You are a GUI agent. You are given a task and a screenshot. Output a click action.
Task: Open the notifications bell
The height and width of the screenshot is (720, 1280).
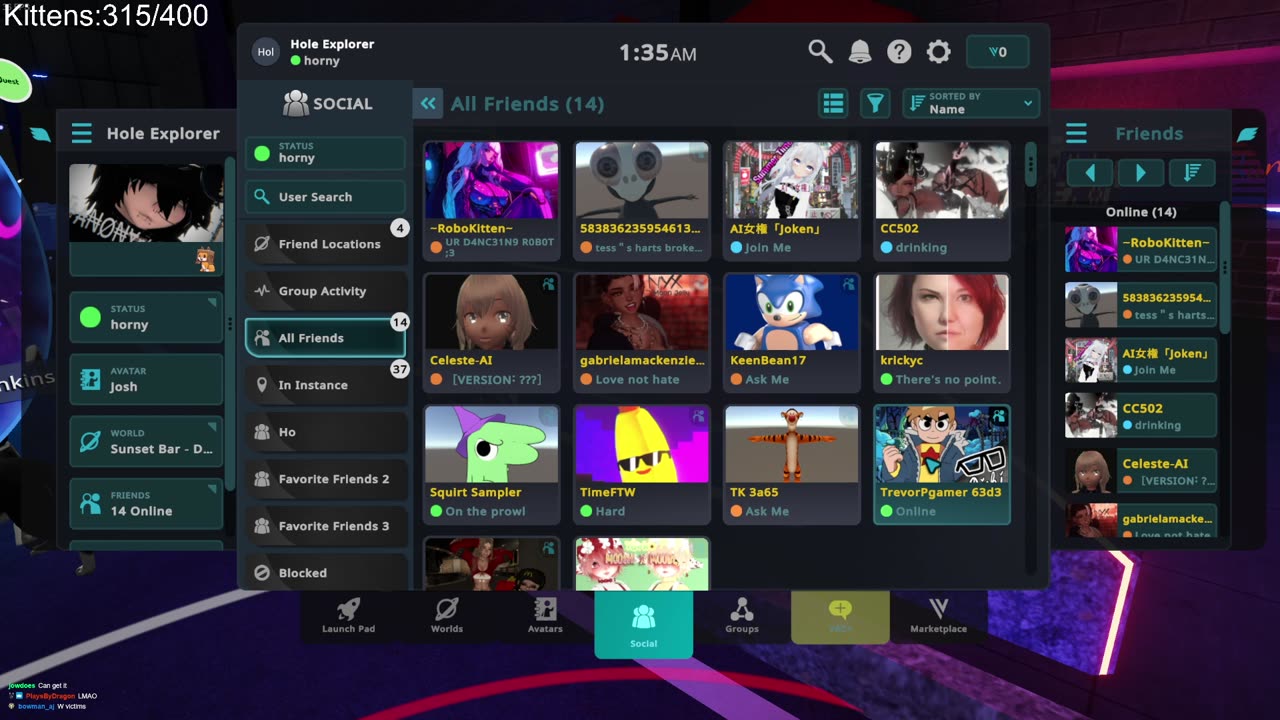(860, 52)
